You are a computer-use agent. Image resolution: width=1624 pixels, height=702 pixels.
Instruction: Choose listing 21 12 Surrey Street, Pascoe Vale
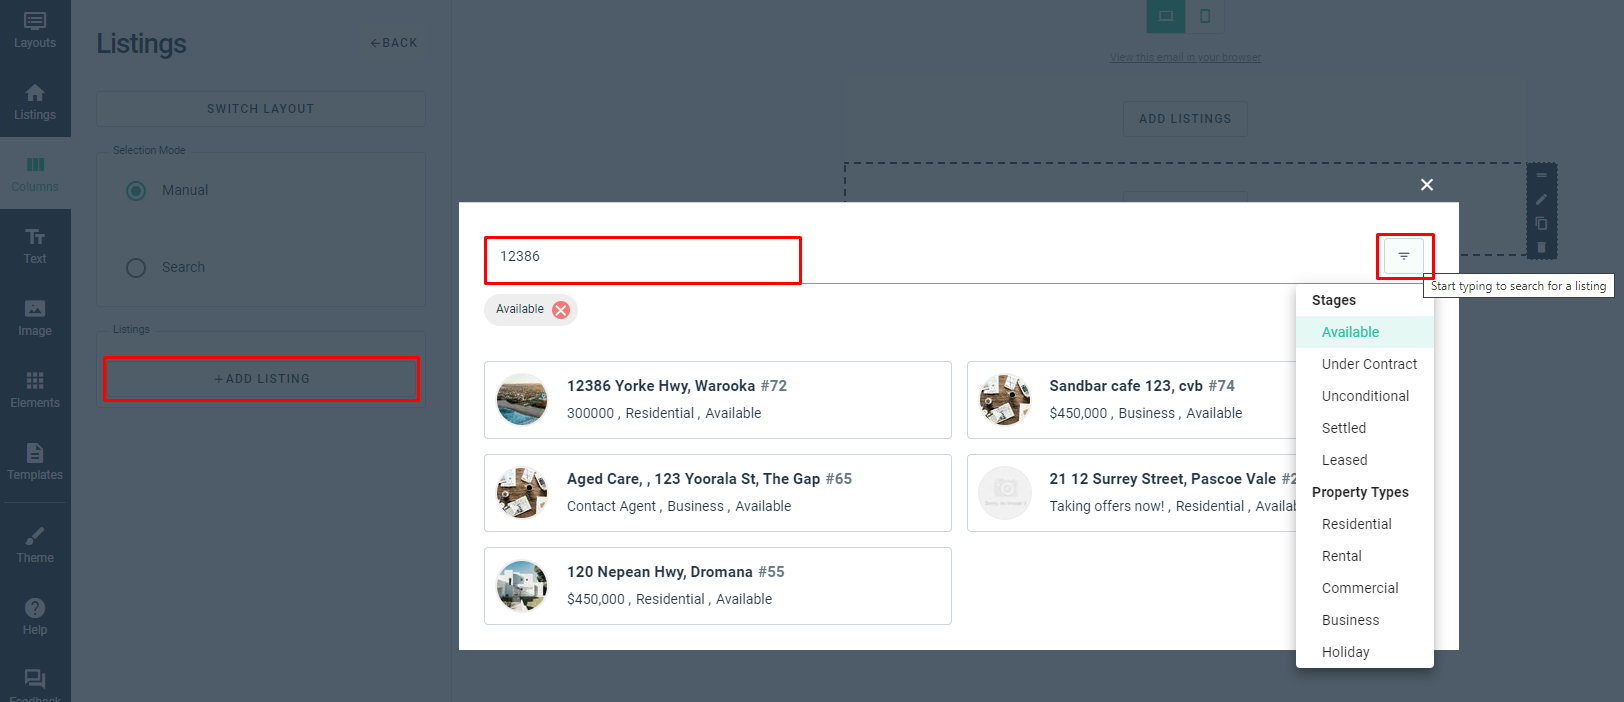(x=1132, y=493)
